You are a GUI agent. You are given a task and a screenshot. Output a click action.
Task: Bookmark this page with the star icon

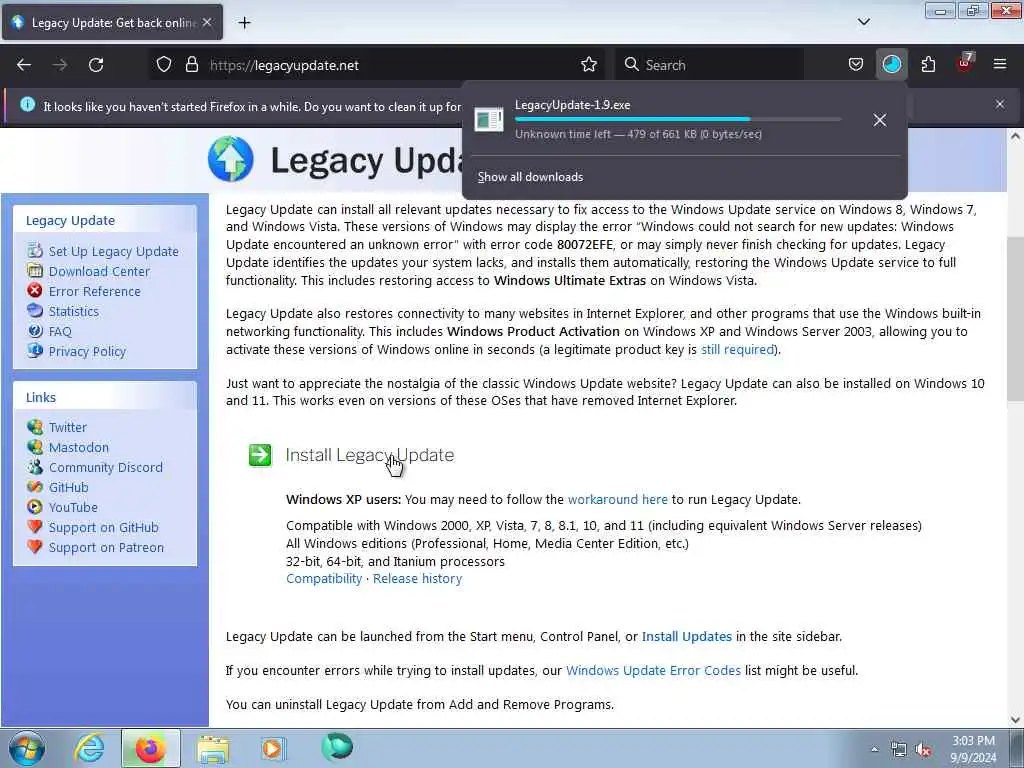[589, 65]
